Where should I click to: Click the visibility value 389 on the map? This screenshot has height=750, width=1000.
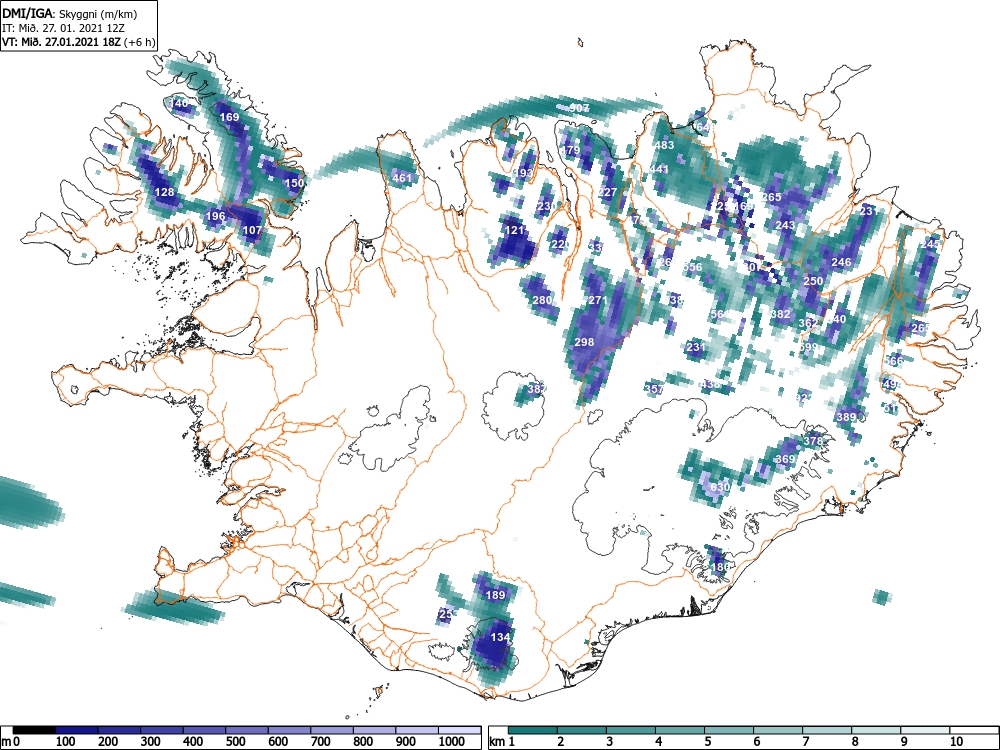[x=846, y=416]
